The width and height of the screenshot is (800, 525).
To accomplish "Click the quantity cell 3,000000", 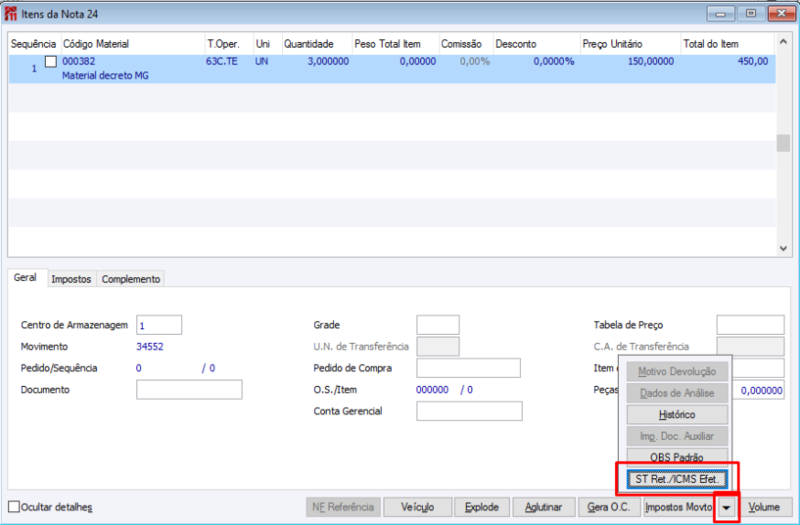I will coord(328,61).
